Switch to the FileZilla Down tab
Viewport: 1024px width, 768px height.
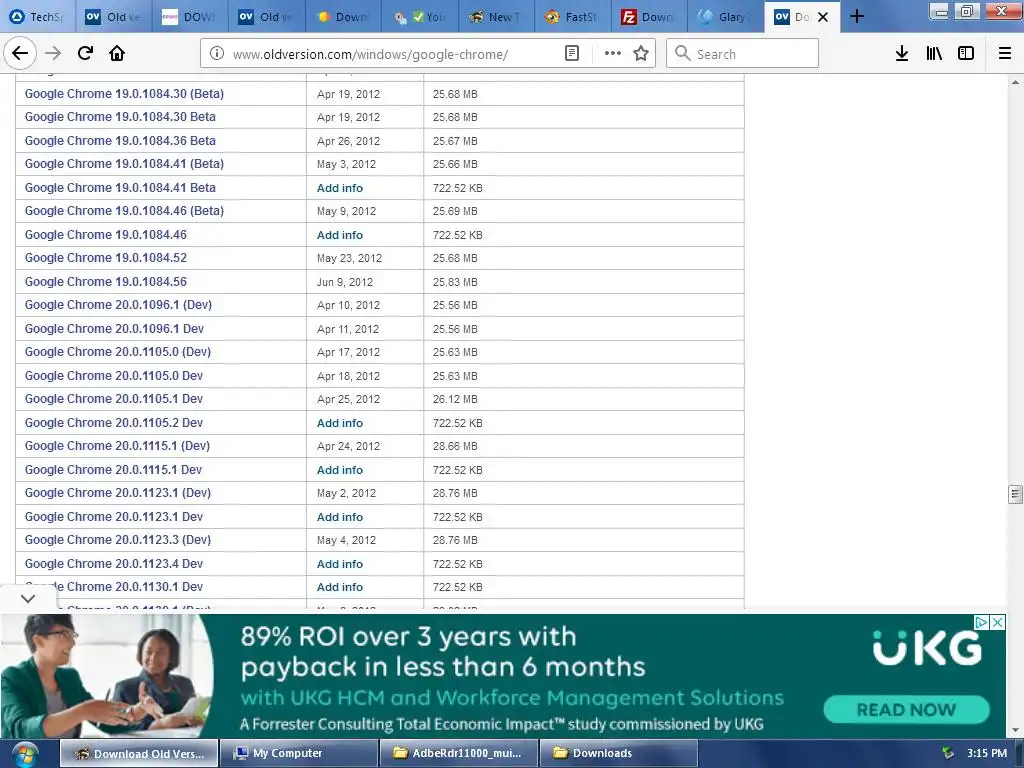pos(649,17)
